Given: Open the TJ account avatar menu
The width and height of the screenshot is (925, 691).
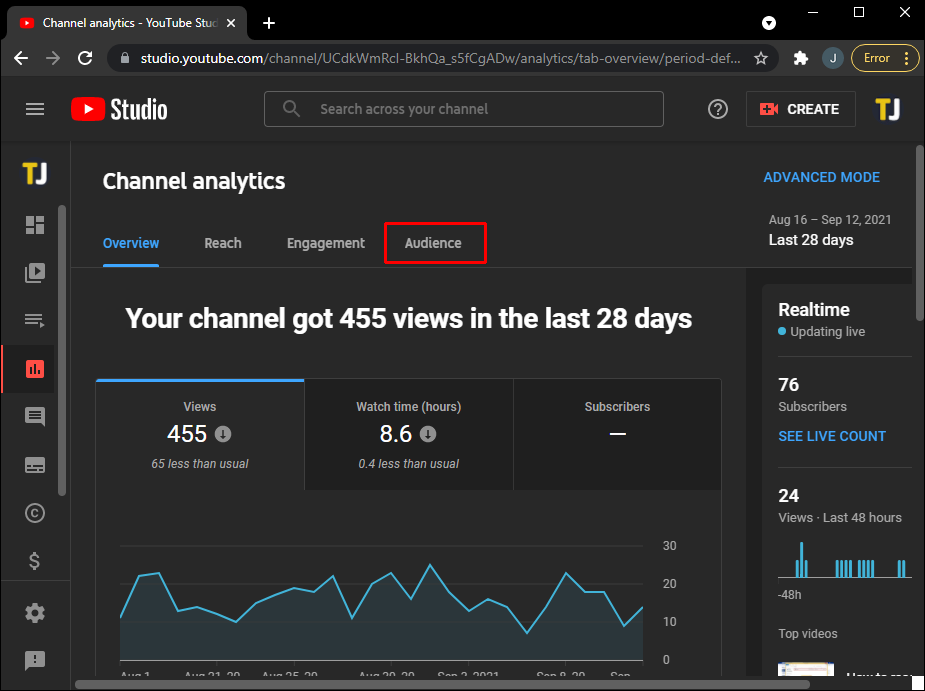Looking at the screenshot, I should [x=887, y=109].
